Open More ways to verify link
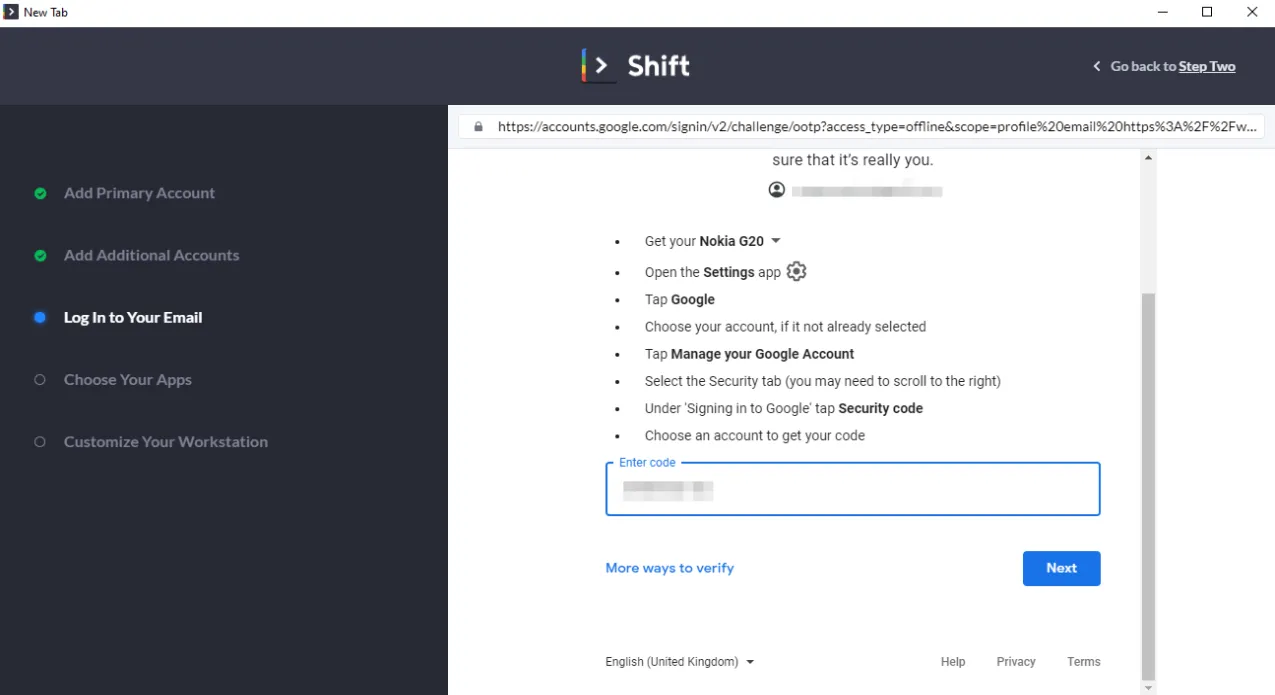 [669, 568]
